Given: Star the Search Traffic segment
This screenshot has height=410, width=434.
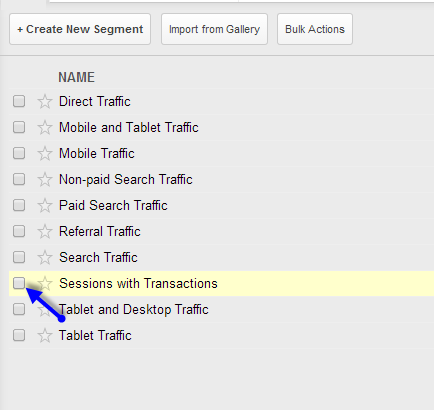Looking at the screenshot, I should click(x=45, y=258).
